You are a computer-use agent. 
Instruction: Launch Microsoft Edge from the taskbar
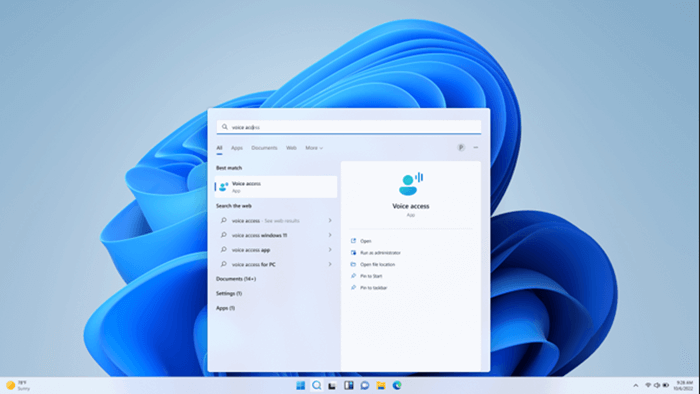tap(397, 386)
